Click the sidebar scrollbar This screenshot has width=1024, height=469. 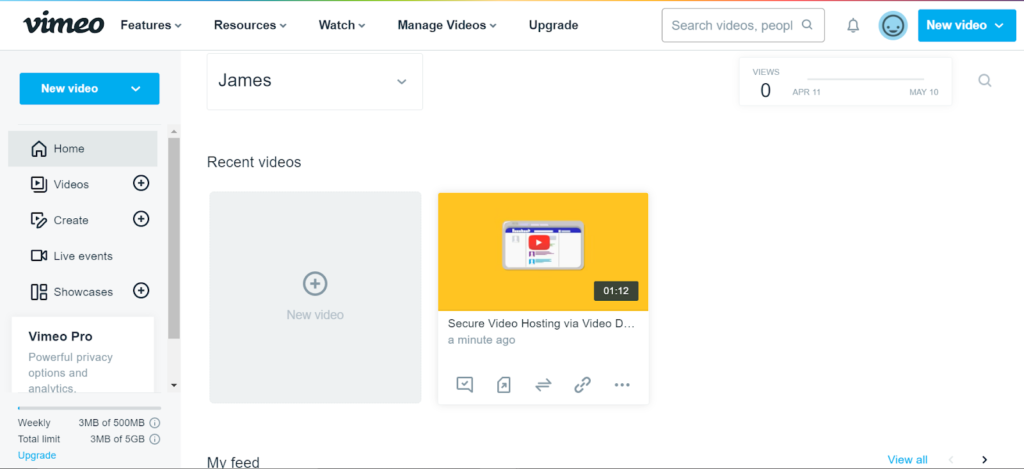pos(174,238)
